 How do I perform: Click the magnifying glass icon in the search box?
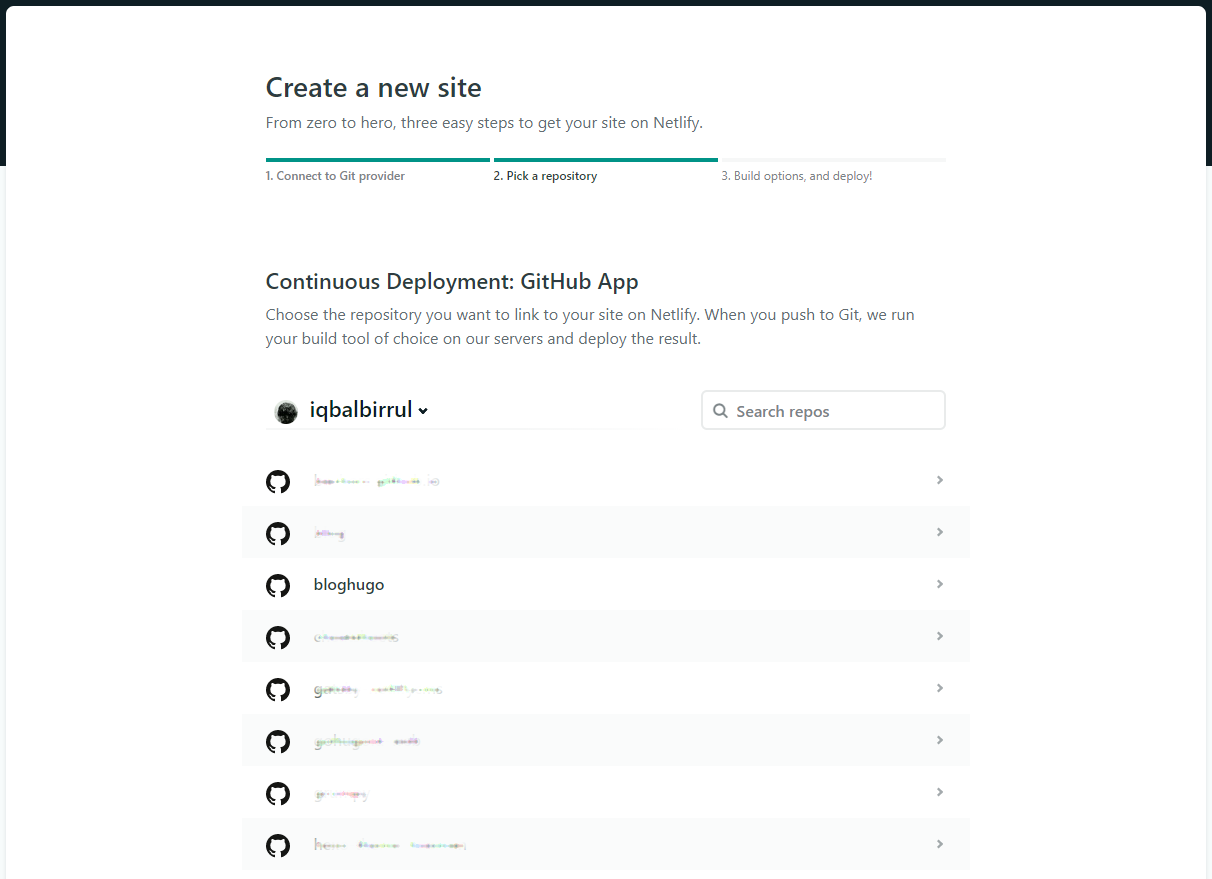pyautogui.click(x=721, y=410)
